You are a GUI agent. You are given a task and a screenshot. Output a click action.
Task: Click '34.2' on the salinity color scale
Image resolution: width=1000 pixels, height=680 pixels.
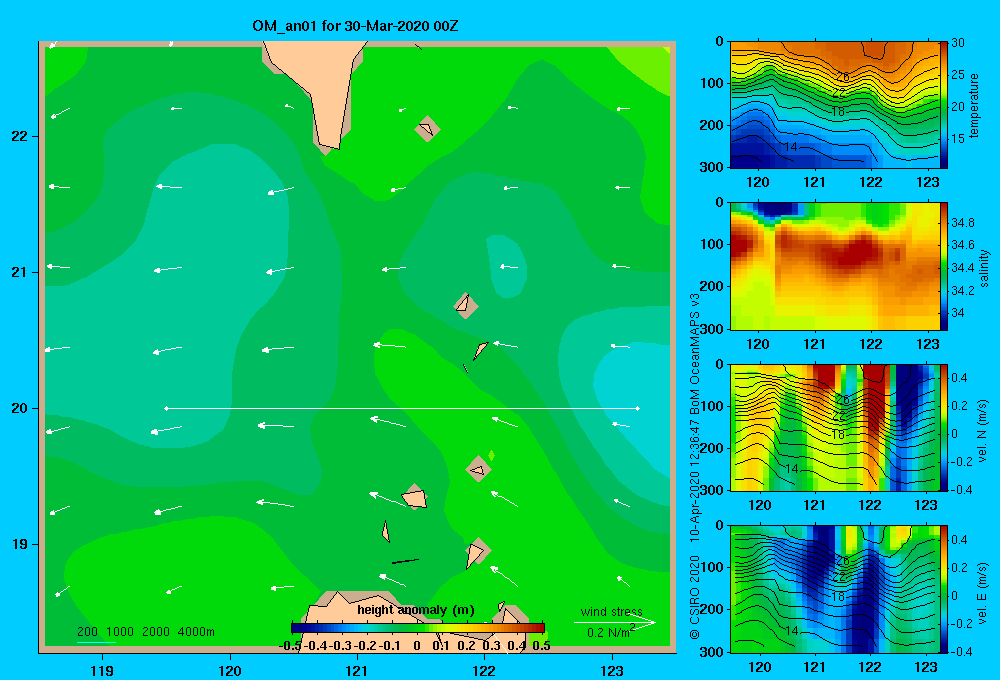[963, 290]
